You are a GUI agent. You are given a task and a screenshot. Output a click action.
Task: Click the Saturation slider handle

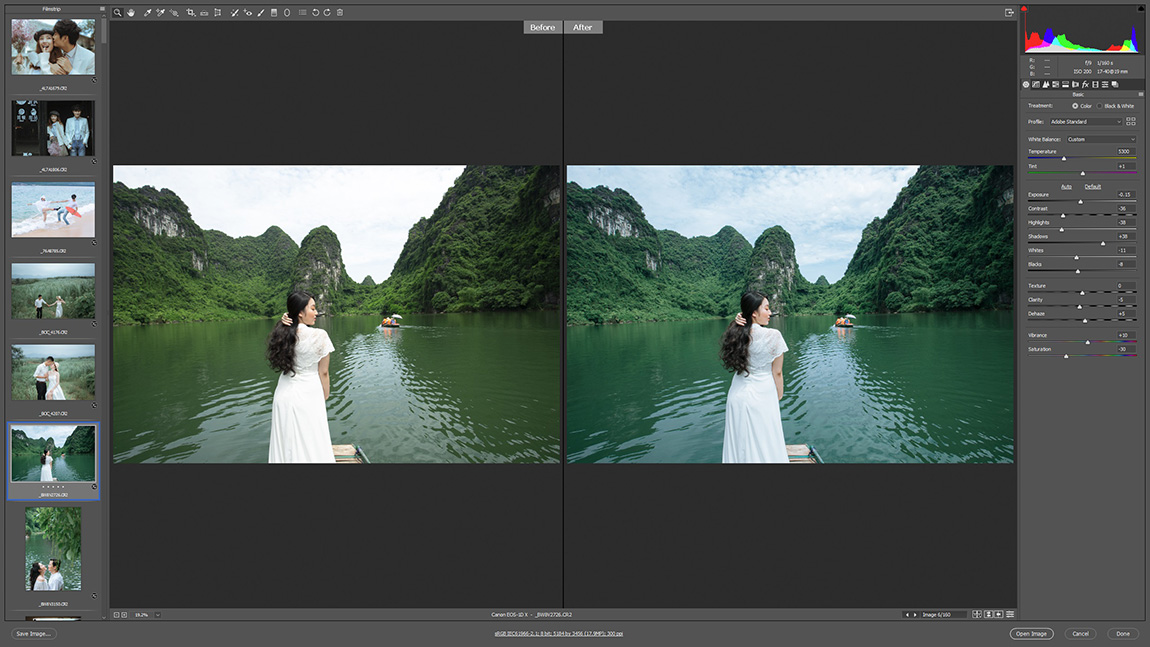(1066, 356)
